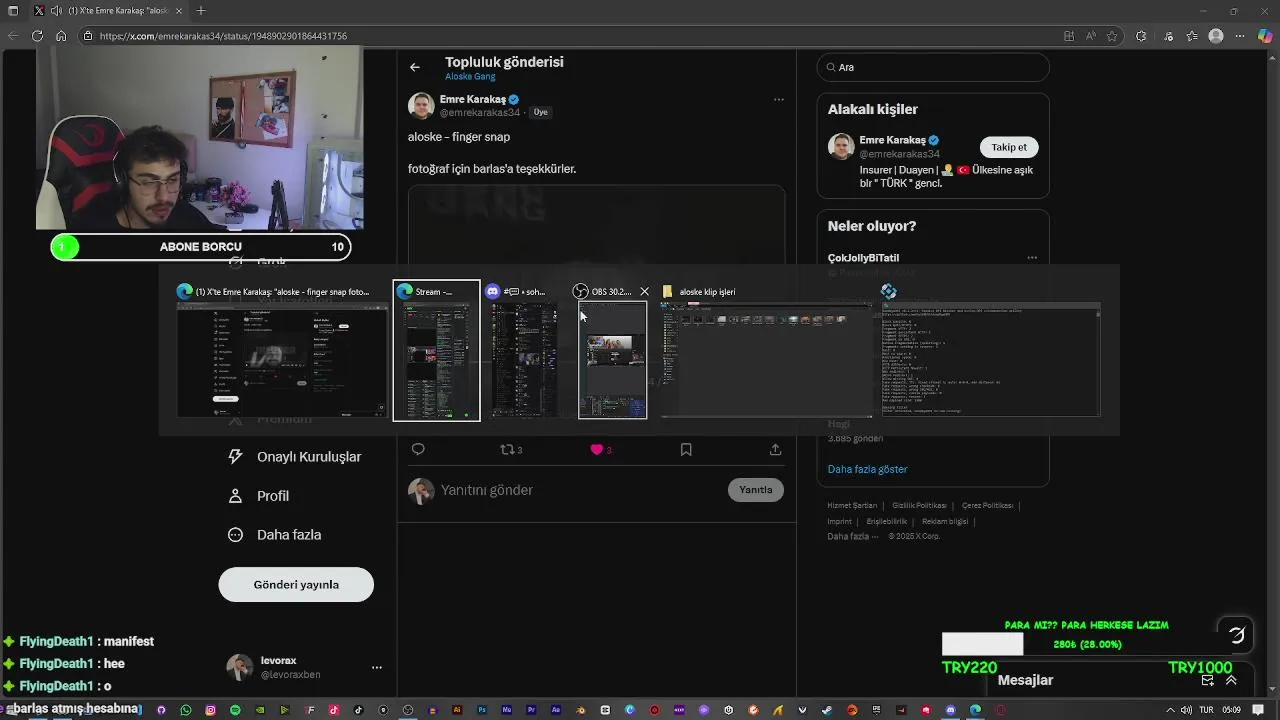
Task: Go back using the arrow beside Topluluk gönderisi
Action: 415,67
